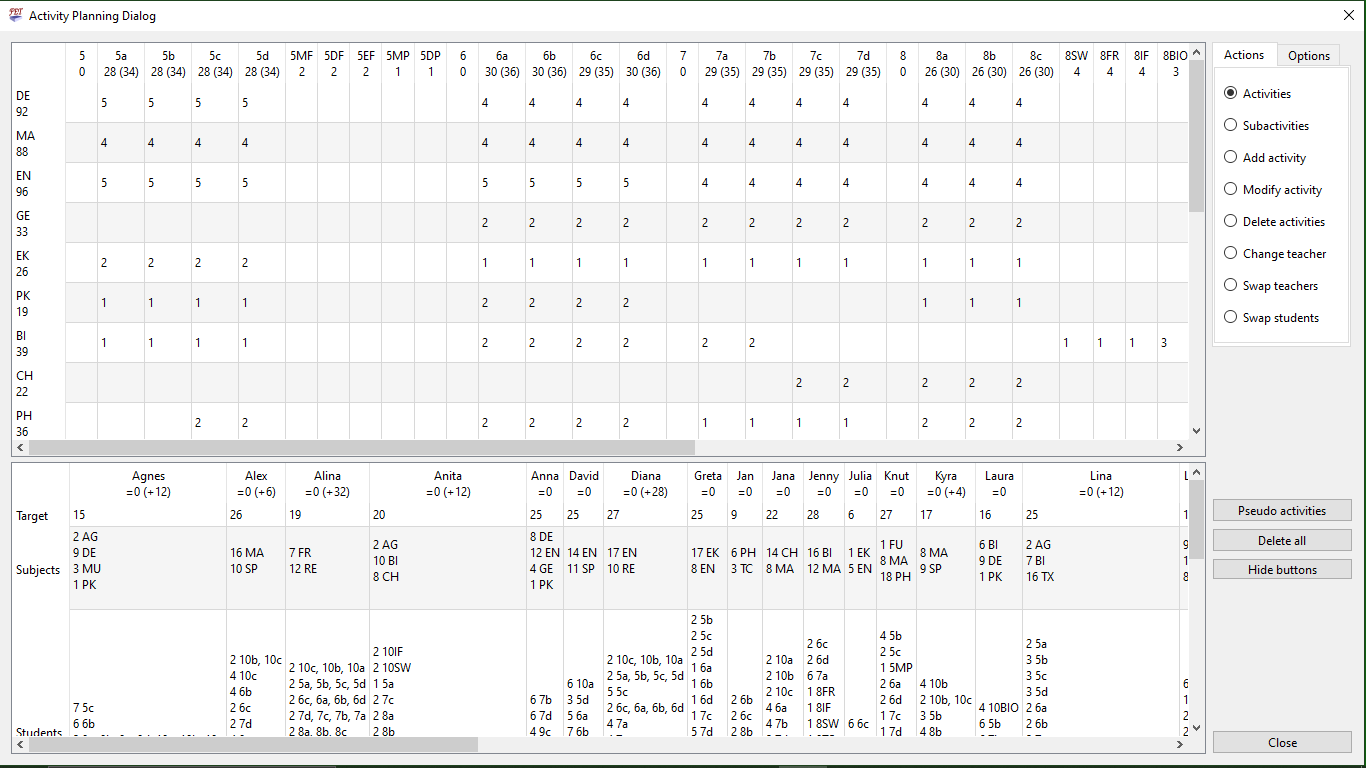Click the DE subject row header in the upper table

click(39, 104)
